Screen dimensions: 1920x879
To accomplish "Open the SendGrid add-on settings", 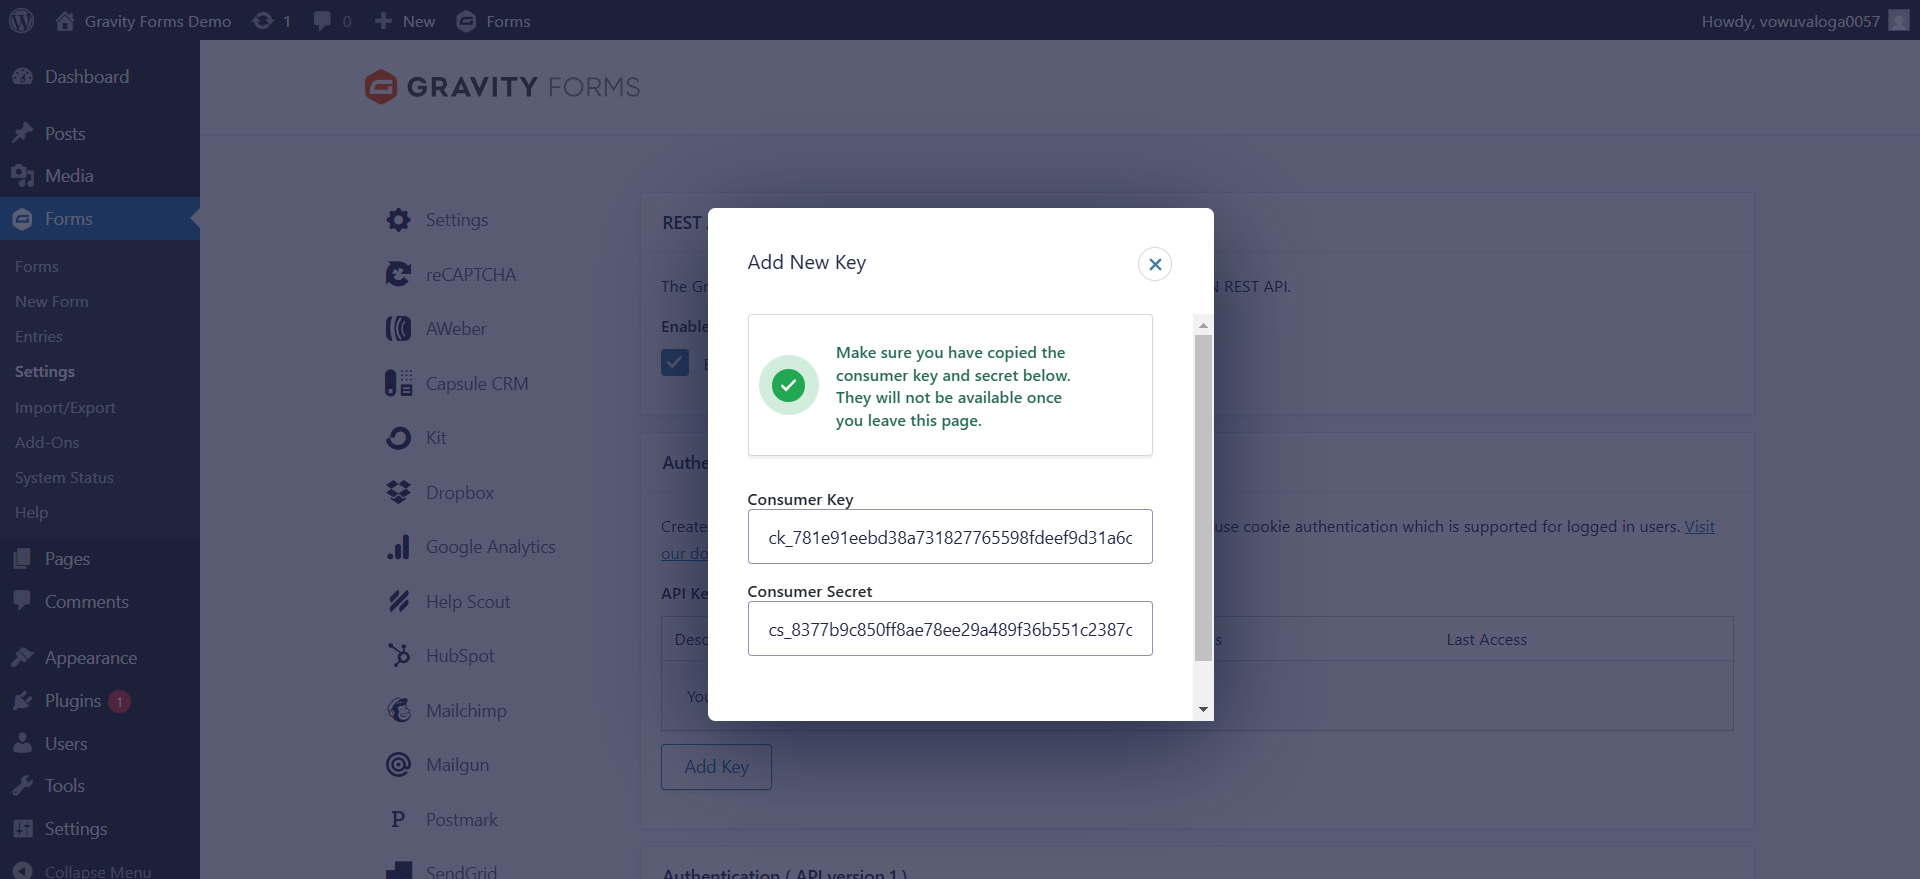I will point(461,871).
